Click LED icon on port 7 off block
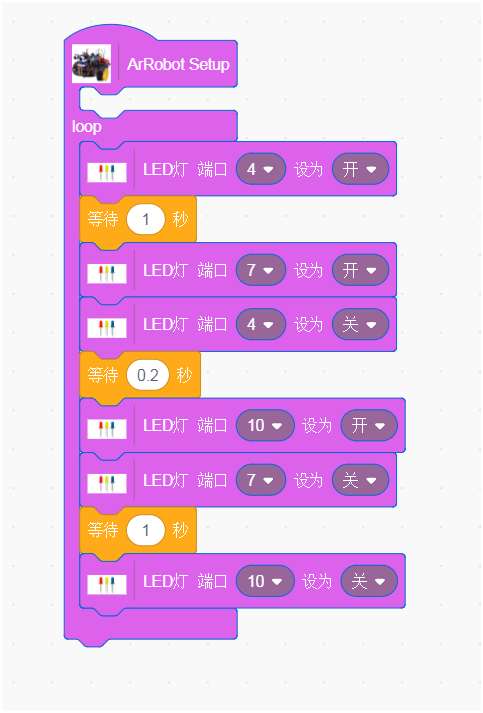This screenshot has width=483, height=713. [x=107, y=483]
